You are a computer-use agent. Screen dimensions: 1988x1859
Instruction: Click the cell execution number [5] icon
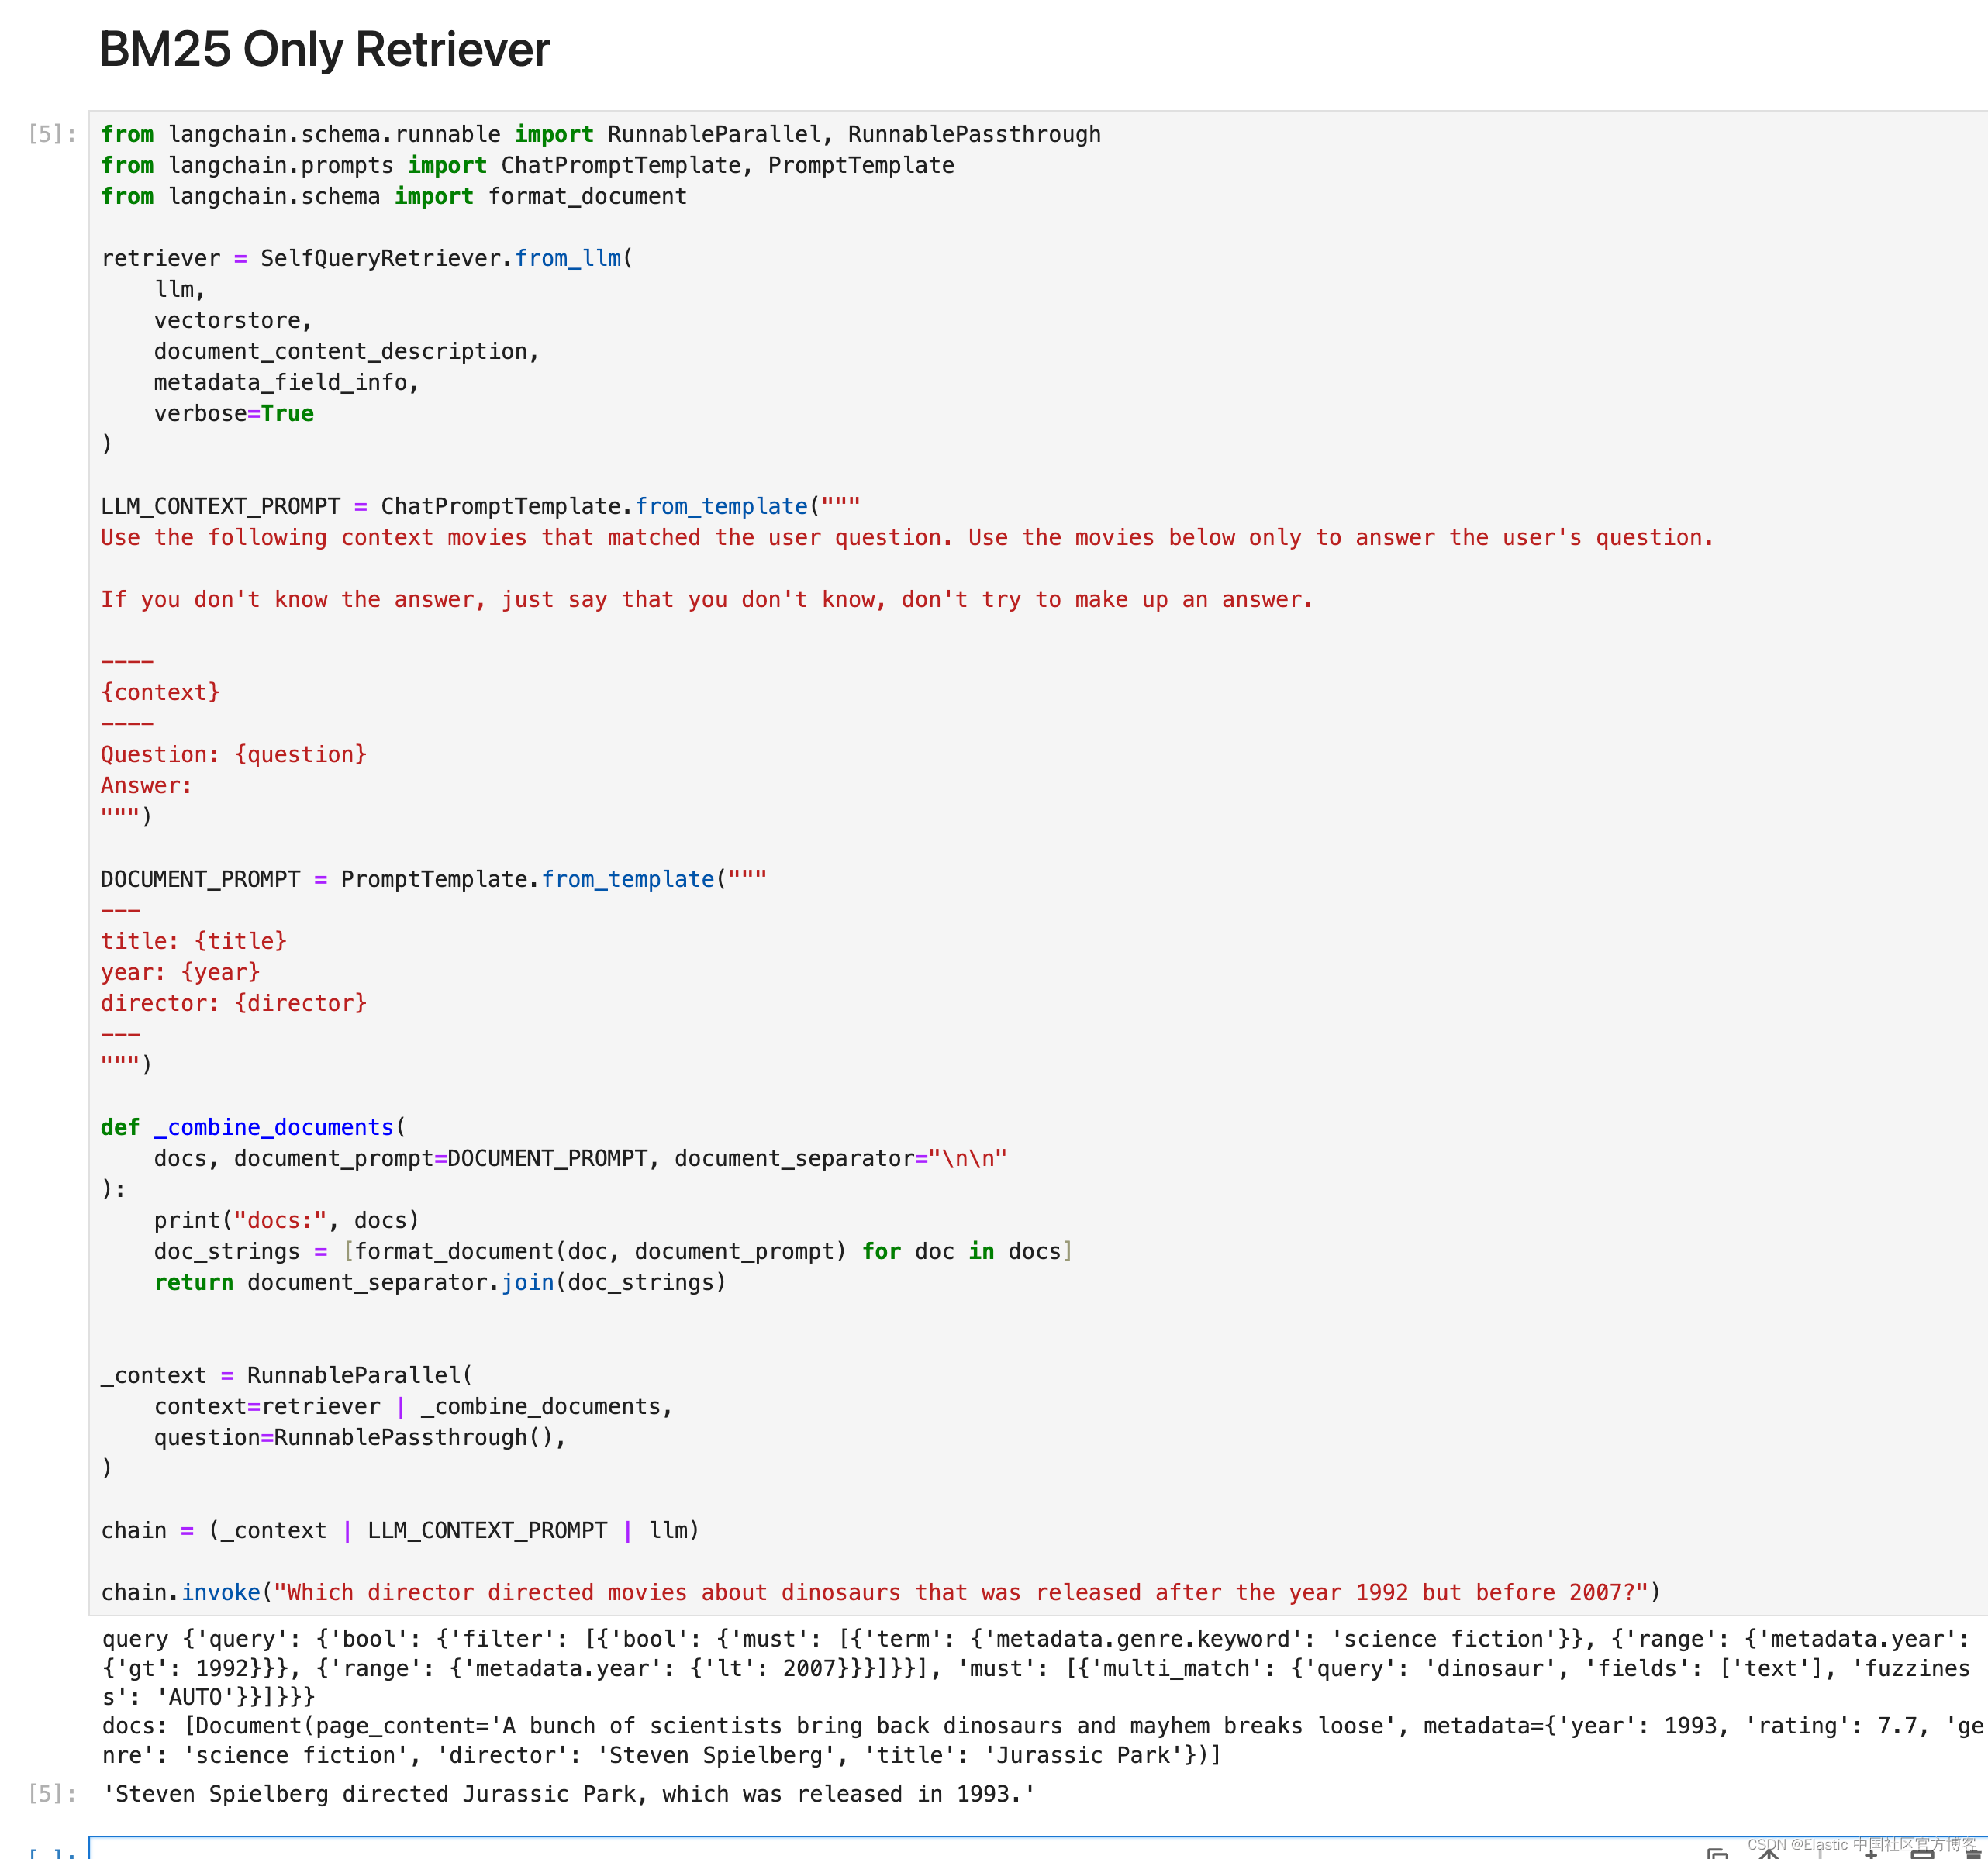pyautogui.click(x=53, y=135)
